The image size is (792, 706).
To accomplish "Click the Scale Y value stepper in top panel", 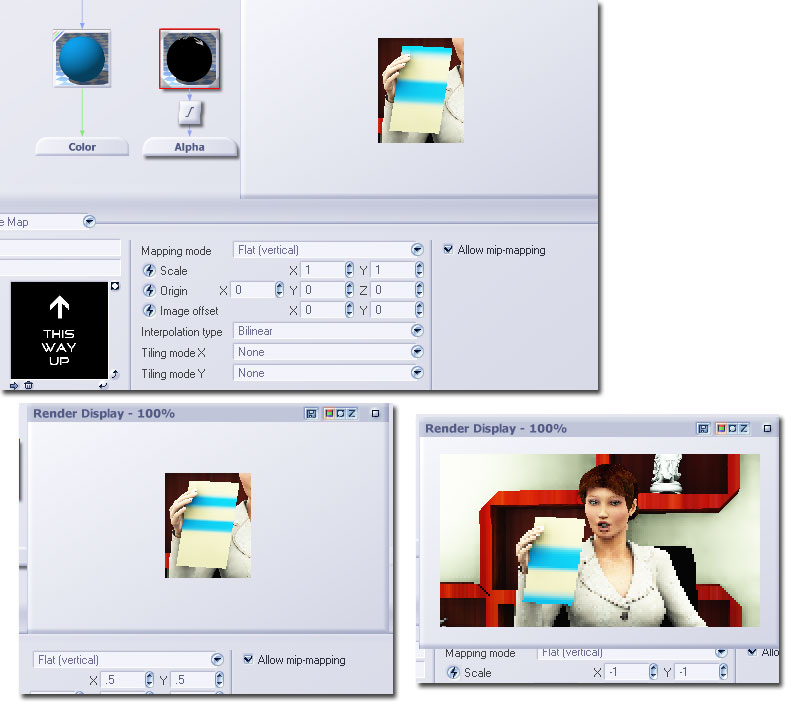I will 419,270.
